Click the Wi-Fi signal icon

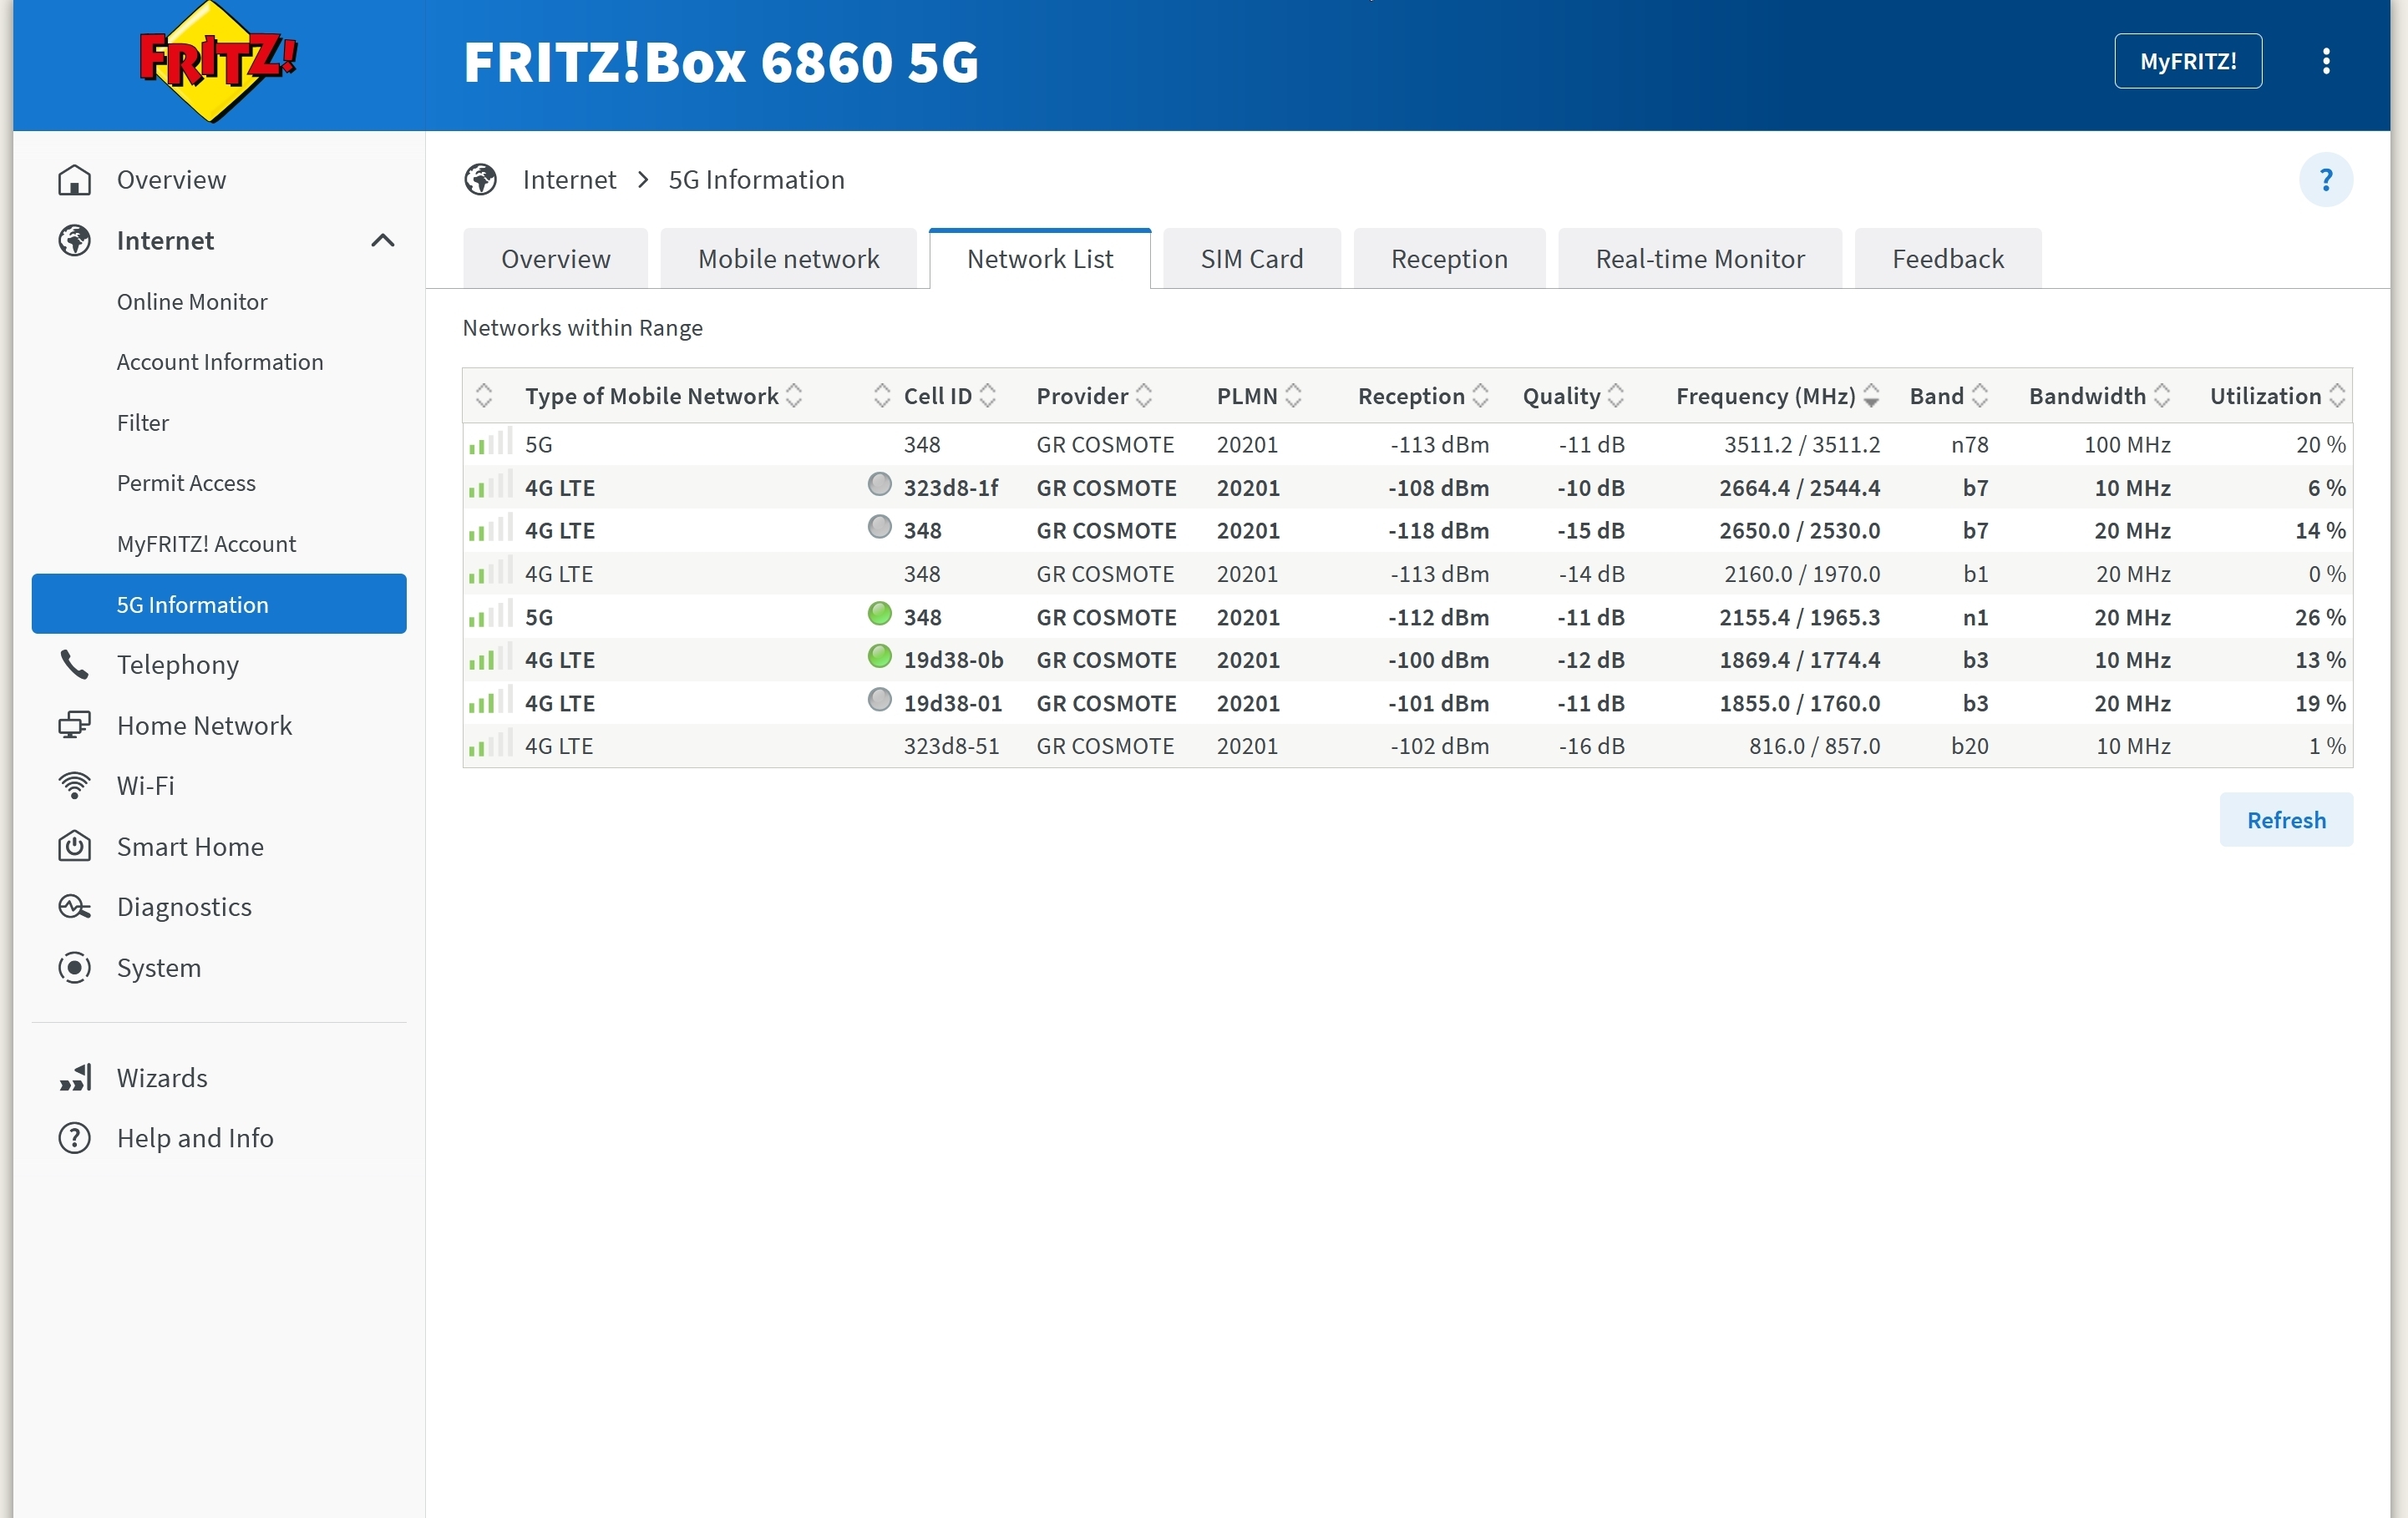[75, 786]
